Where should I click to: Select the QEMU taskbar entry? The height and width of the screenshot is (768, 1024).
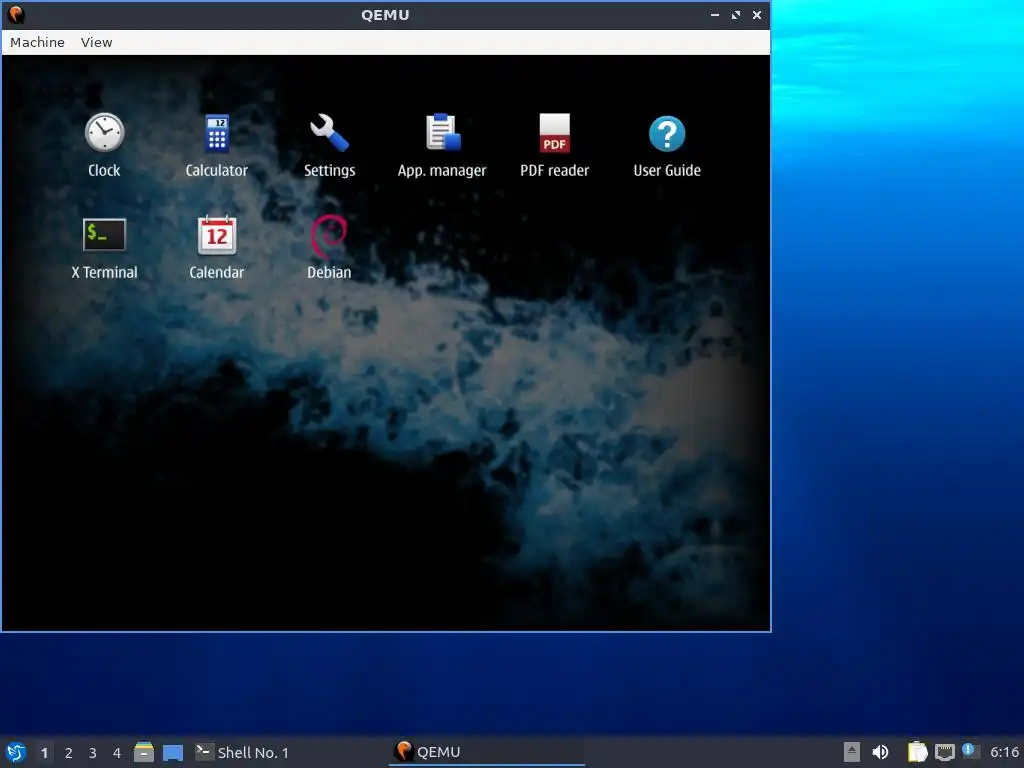pyautogui.click(x=487, y=752)
